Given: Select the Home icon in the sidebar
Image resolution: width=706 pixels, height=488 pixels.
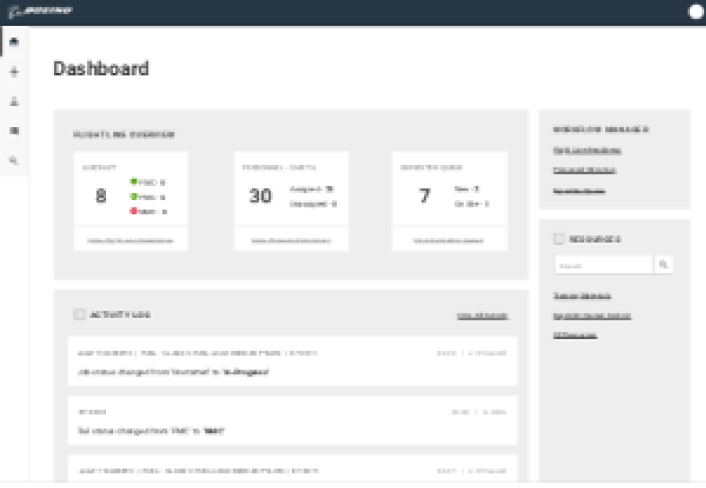Looking at the screenshot, I should tap(14, 42).
